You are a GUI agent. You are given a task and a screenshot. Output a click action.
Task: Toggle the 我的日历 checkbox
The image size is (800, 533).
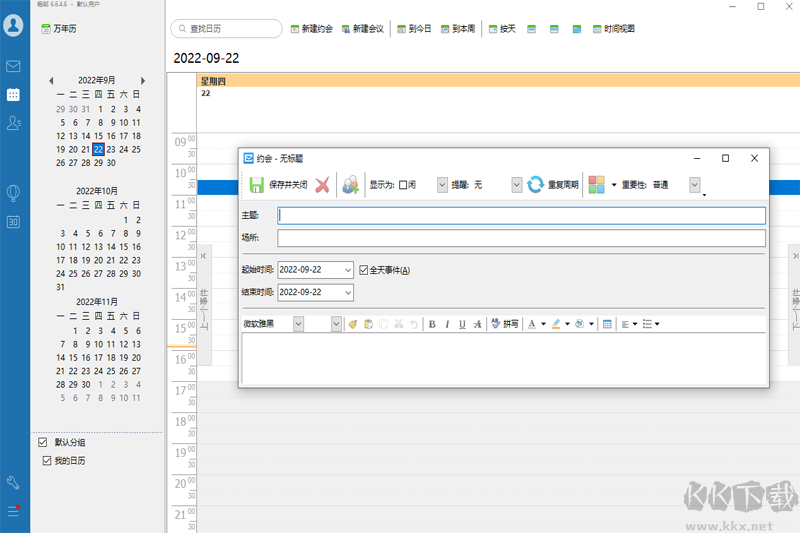(x=47, y=461)
